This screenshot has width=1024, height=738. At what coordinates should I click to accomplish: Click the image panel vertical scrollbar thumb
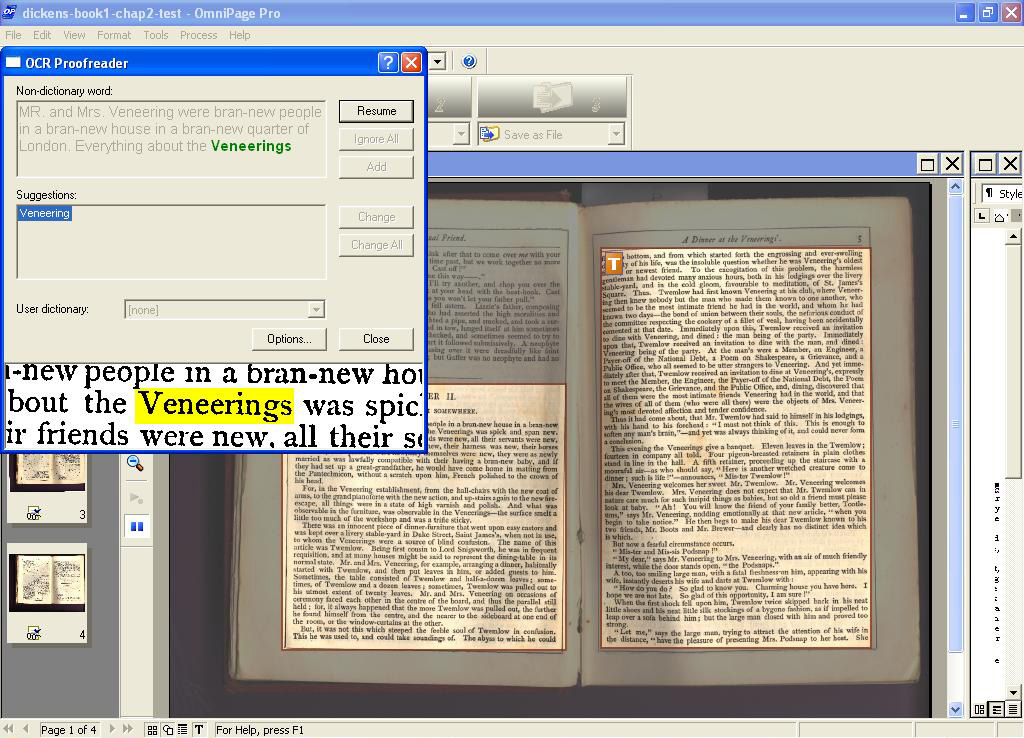[x=955, y=424]
